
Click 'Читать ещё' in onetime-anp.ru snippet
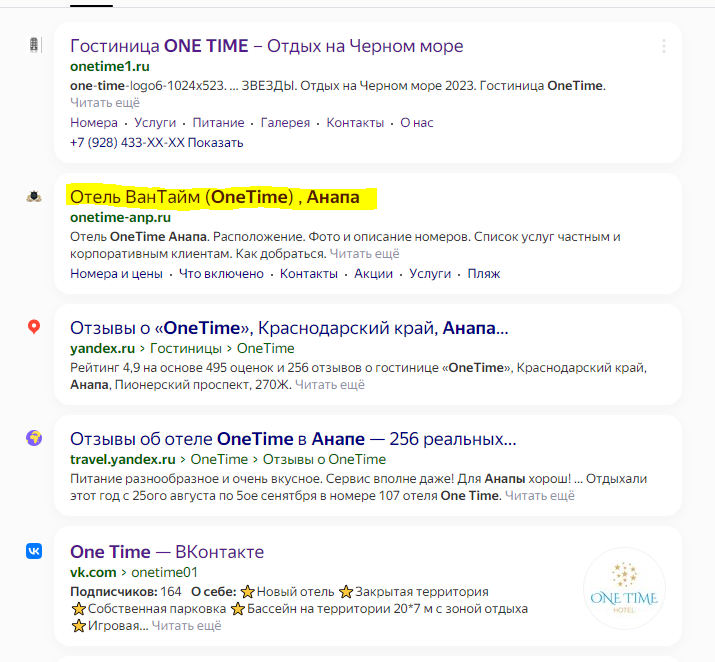click(364, 253)
